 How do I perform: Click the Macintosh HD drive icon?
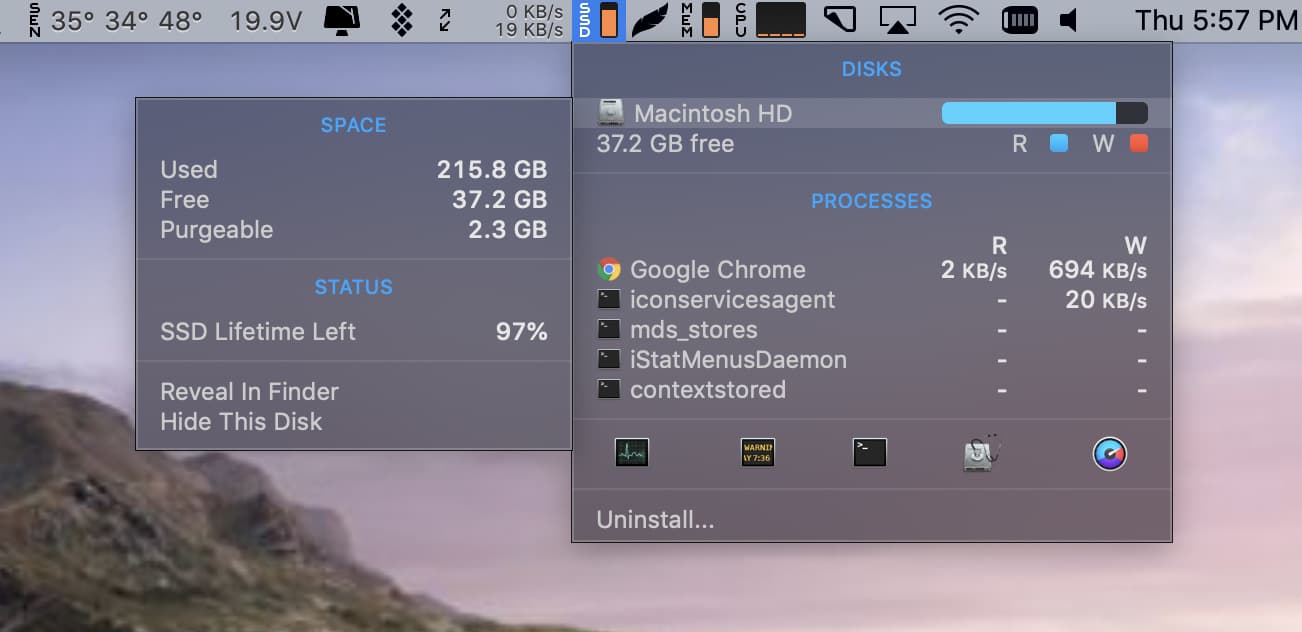point(610,113)
